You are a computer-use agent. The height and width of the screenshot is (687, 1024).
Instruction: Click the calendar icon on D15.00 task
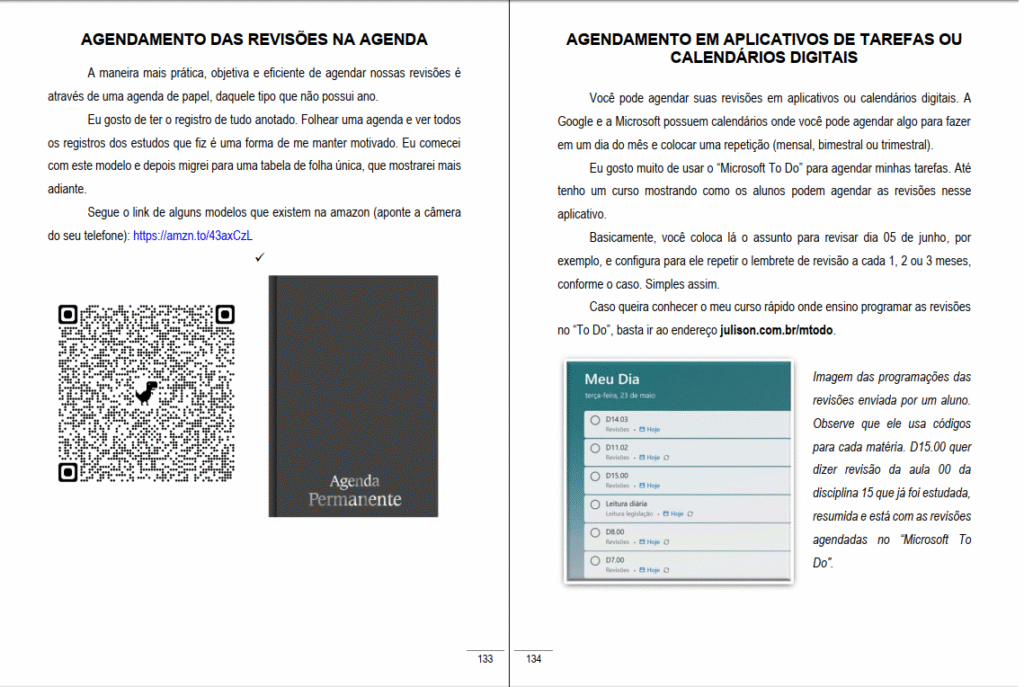point(643,485)
